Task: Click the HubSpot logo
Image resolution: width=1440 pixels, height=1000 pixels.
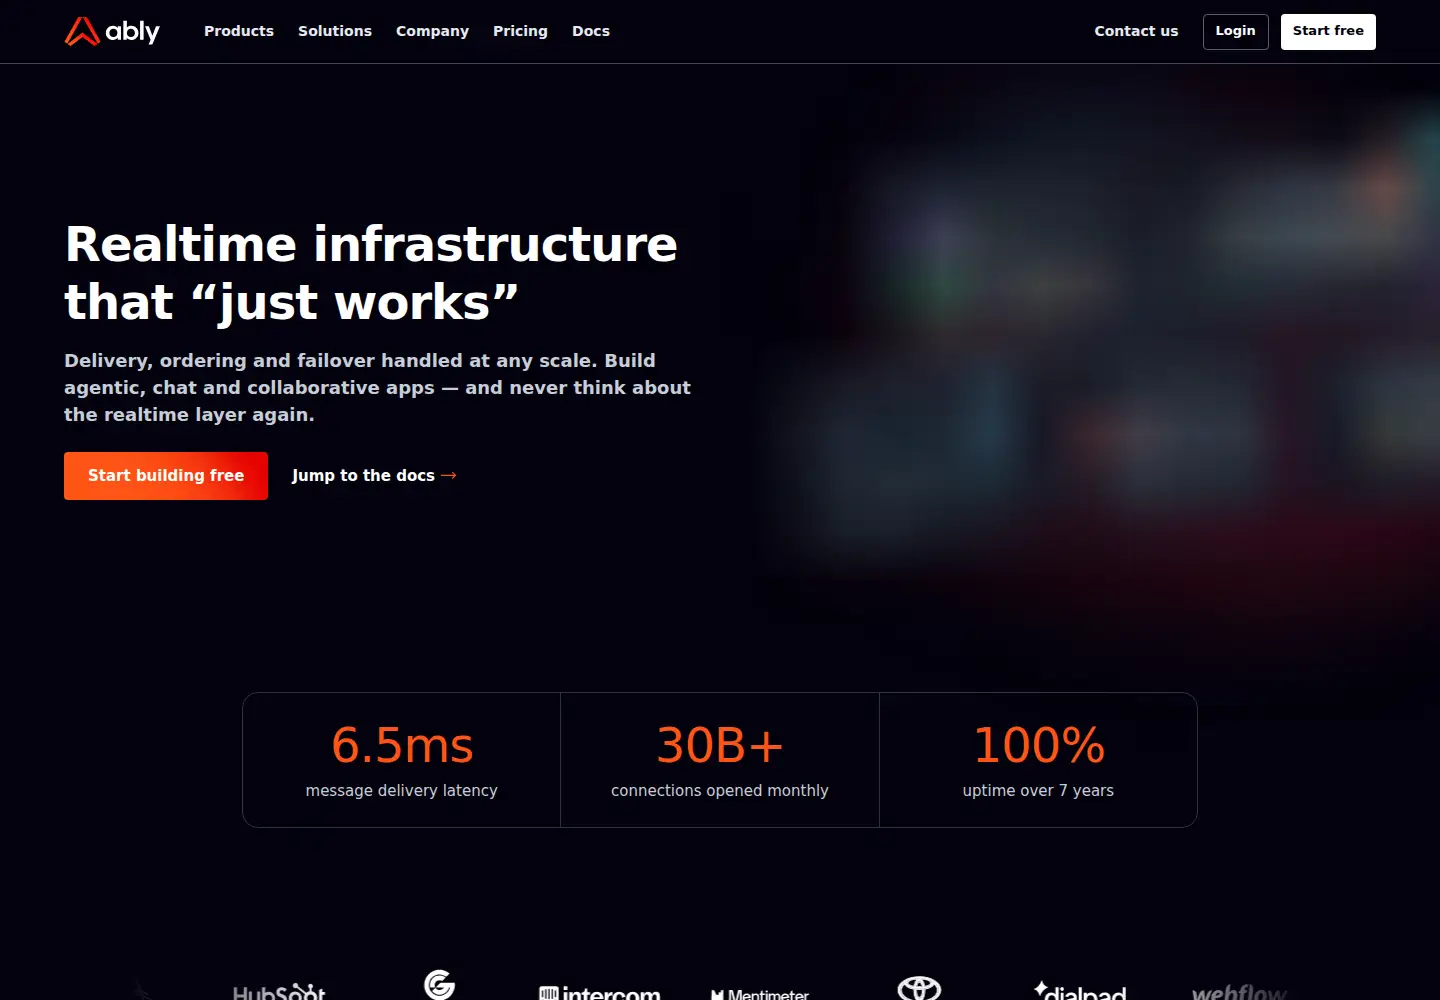Action: tap(279, 991)
